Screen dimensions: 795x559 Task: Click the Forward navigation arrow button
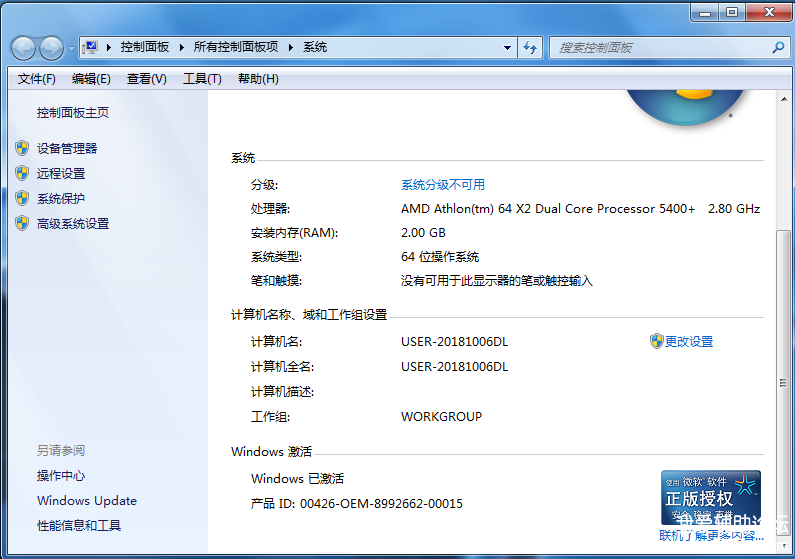pyautogui.click(x=50, y=48)
